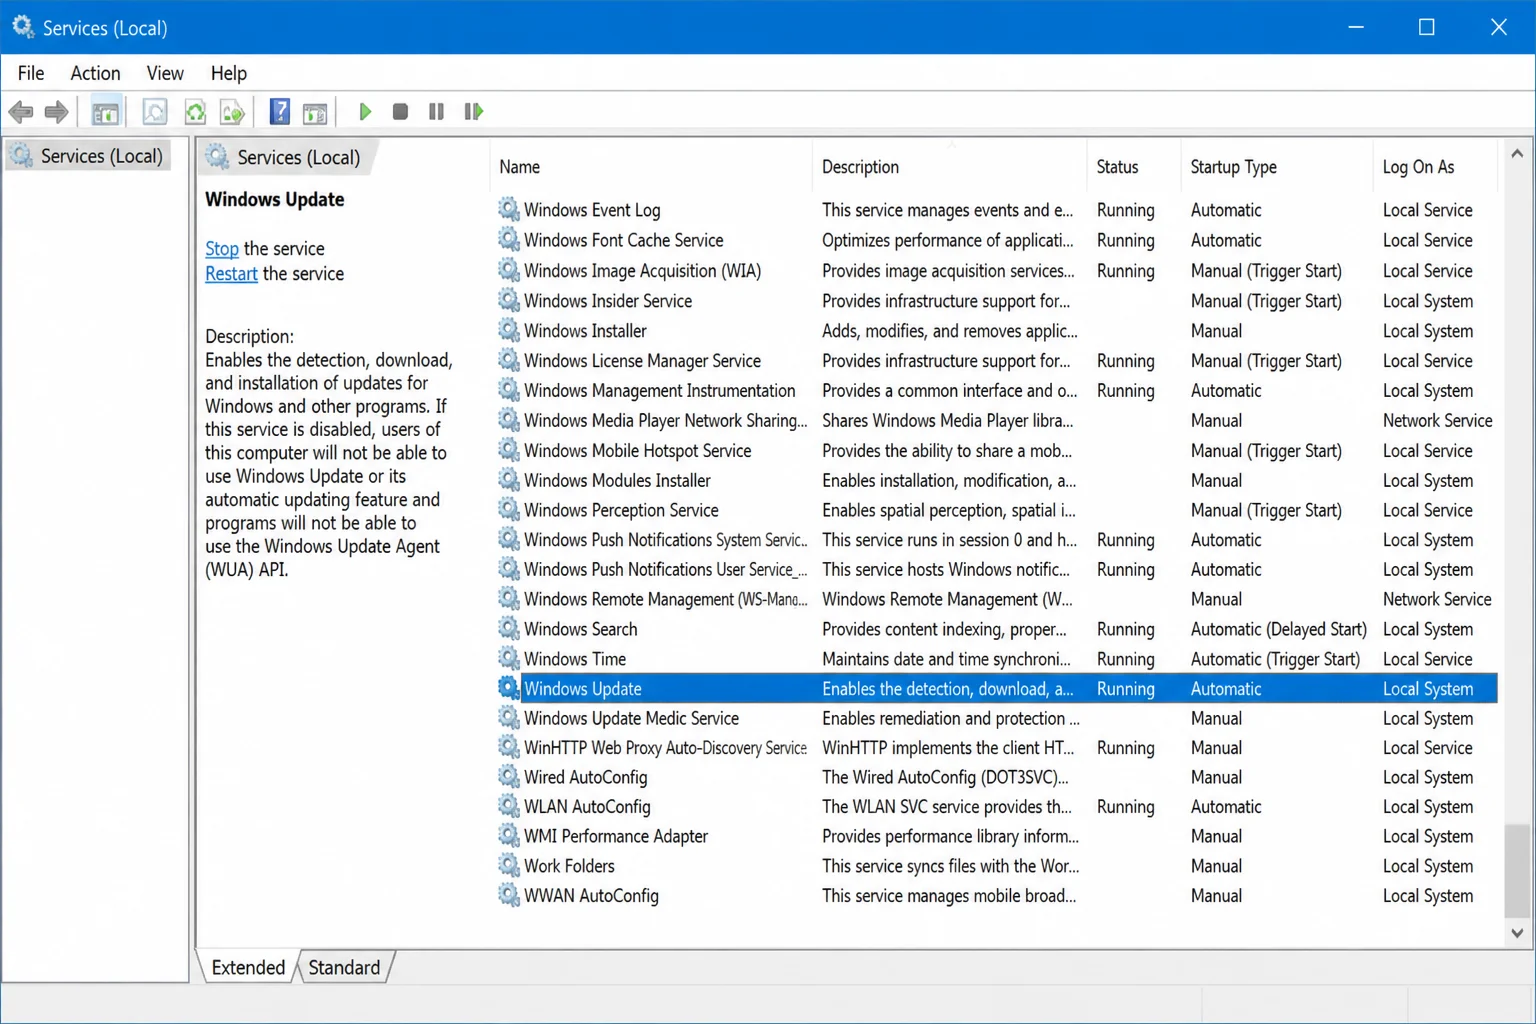
Task: Click the gear icon beside Windows Update row
Action: (x=509, y=688)
